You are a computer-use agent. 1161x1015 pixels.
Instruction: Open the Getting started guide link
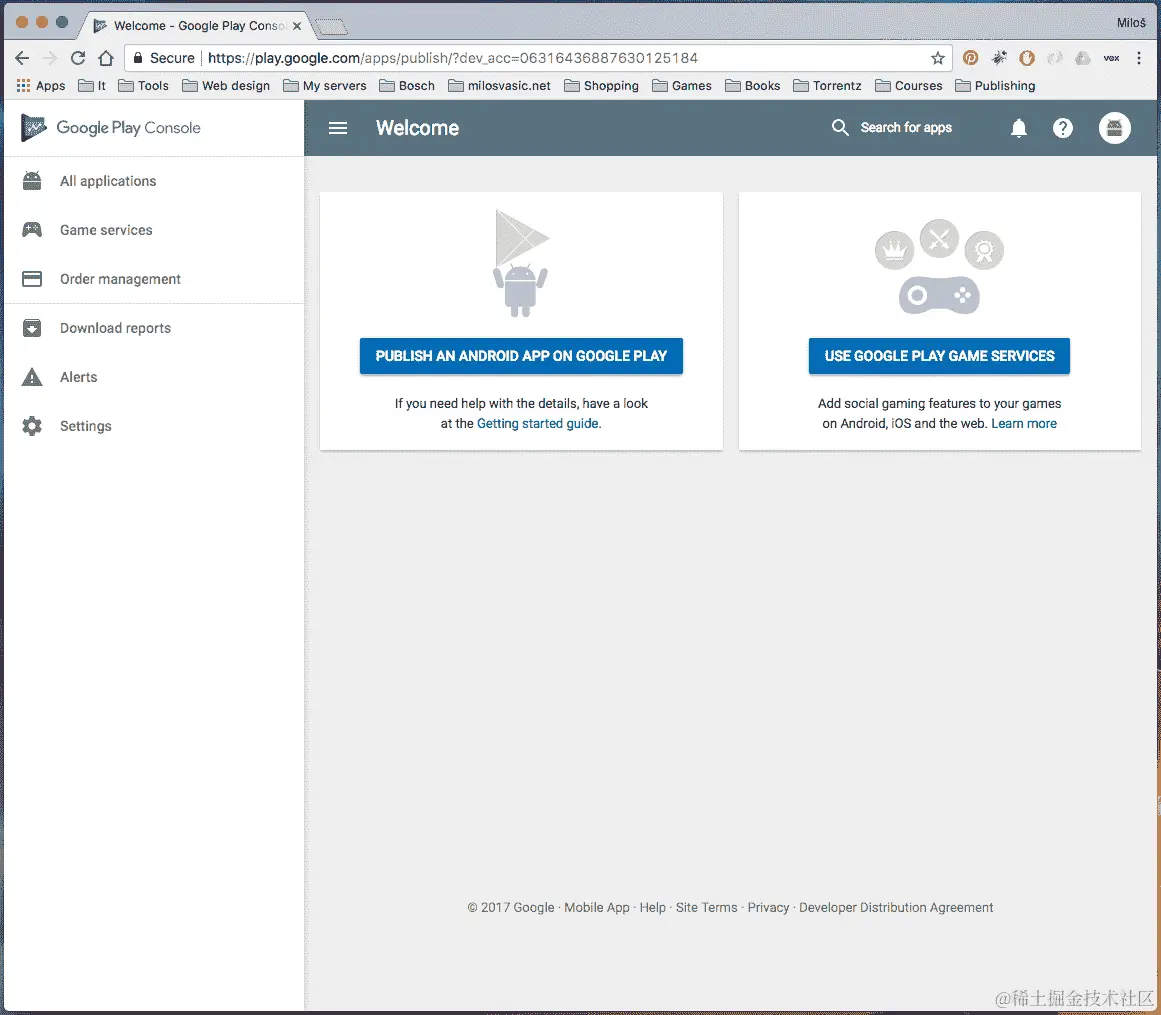[538, 423]
